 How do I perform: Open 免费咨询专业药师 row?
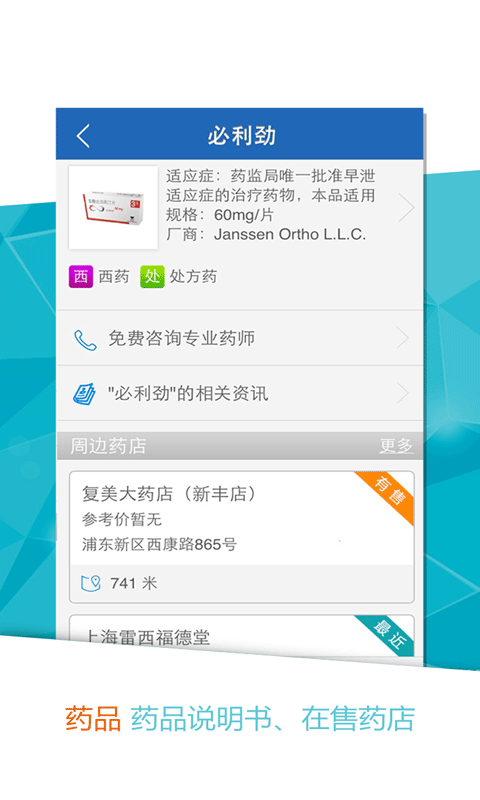pyautogui.click(x=240, y=338)
